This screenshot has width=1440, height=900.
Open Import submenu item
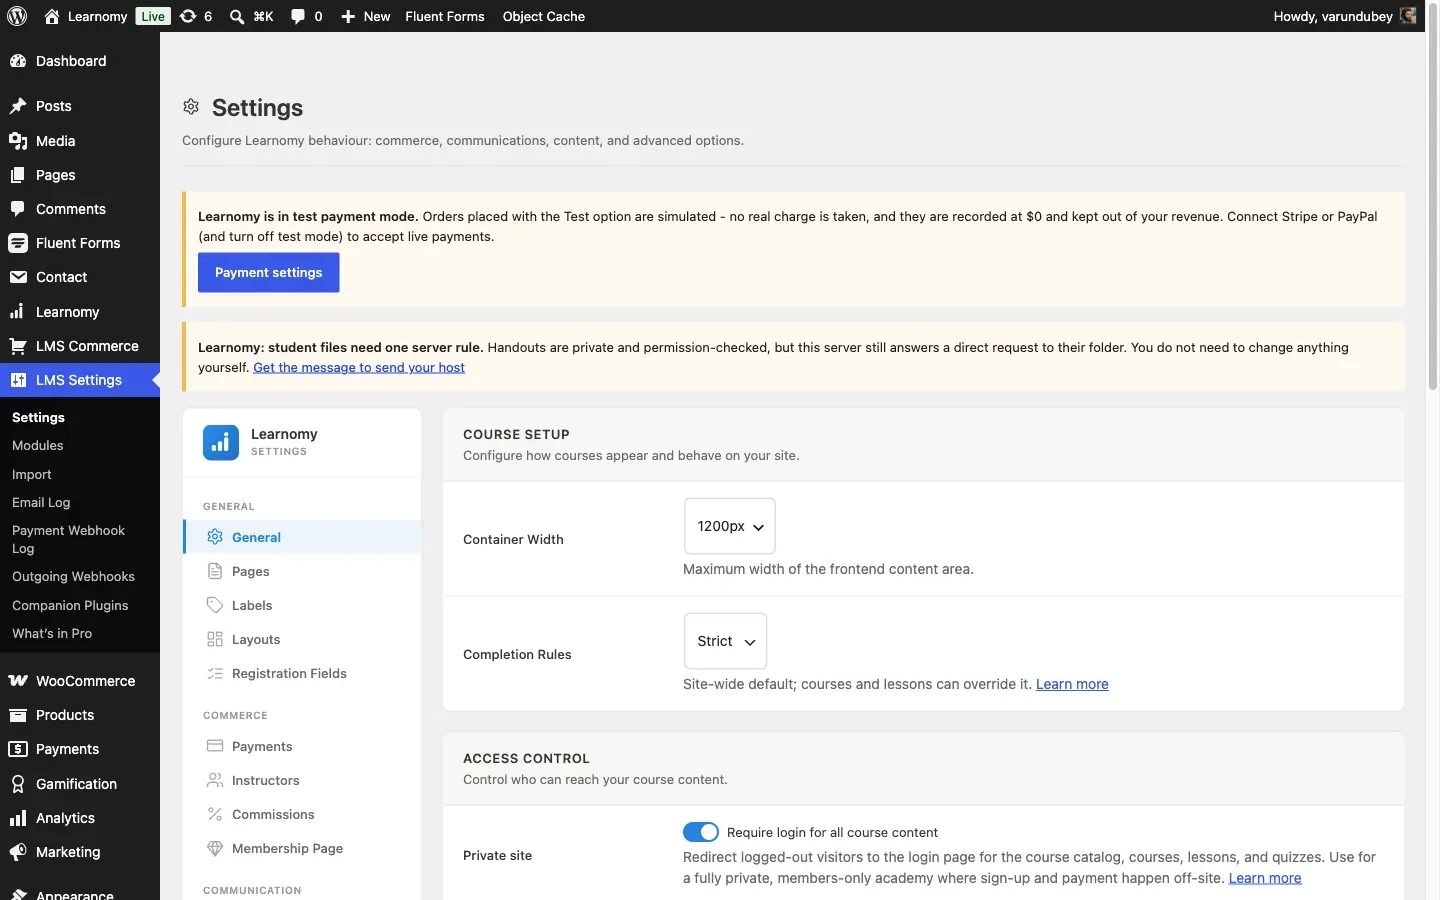click(80, 474)
